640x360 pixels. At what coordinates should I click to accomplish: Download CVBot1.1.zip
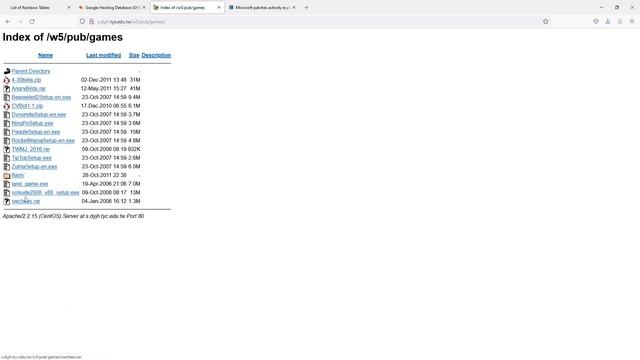click(27, 106)
